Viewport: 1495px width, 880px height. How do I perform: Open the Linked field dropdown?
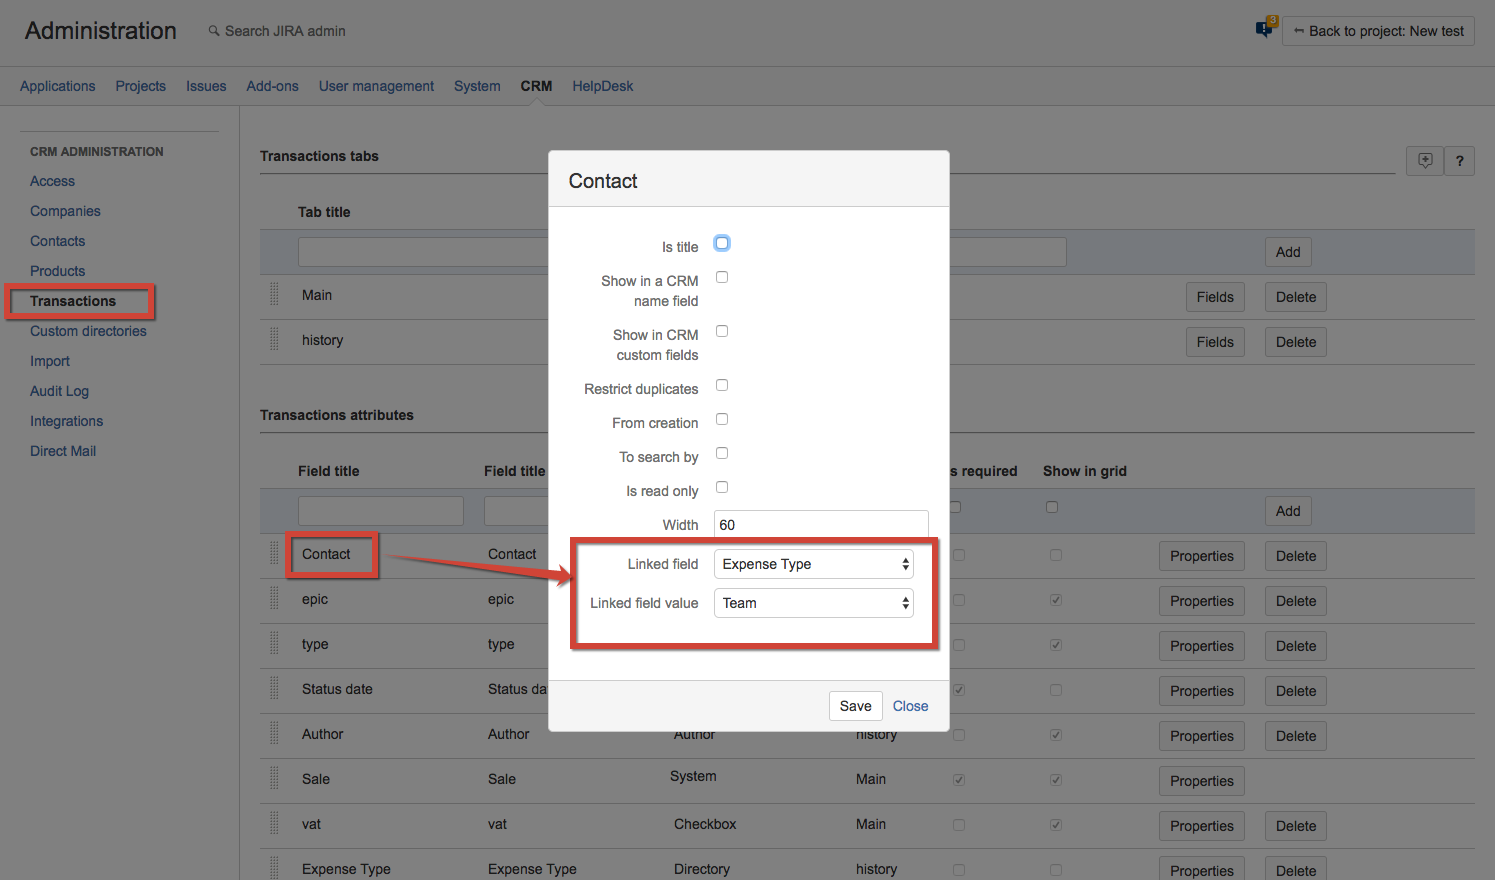(814, 564)
